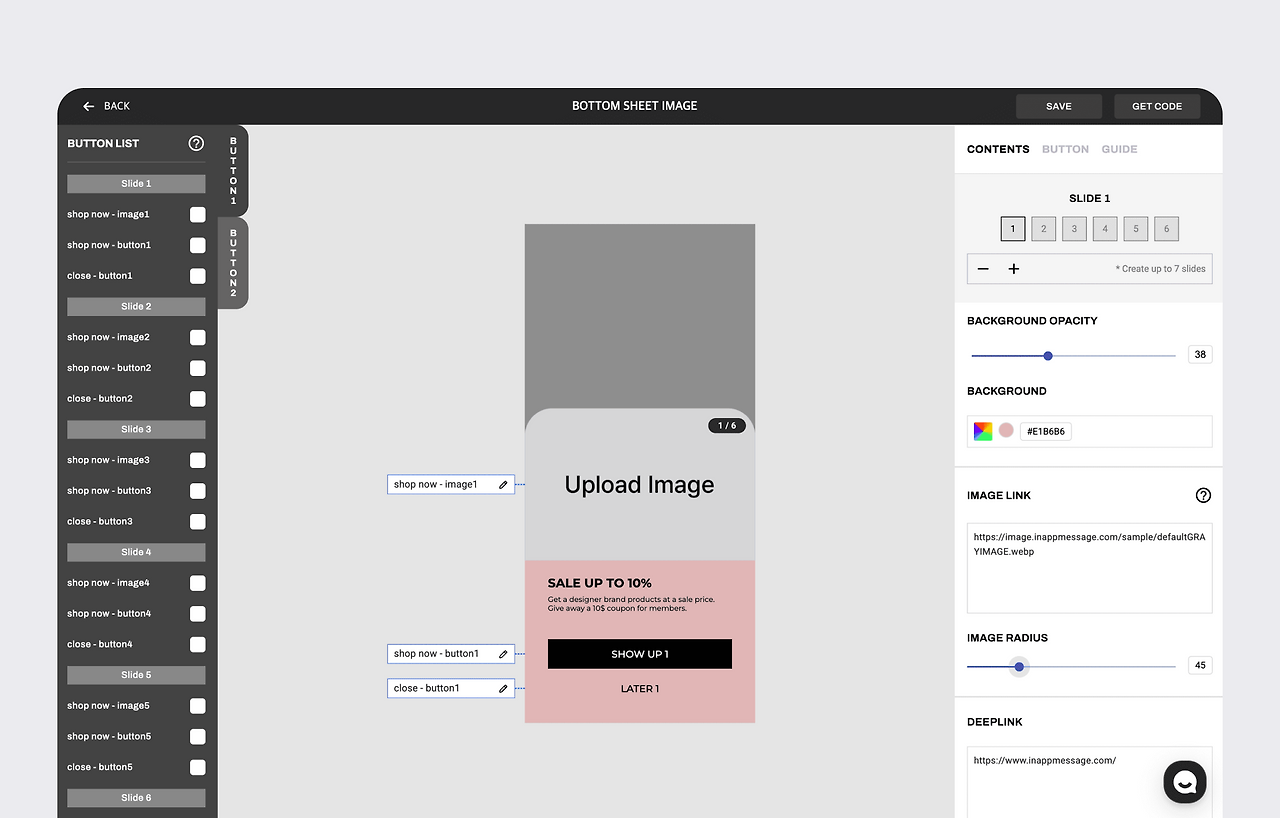Check shop now - button2 checkbox

pyautogui.click(x=198, y=368)
